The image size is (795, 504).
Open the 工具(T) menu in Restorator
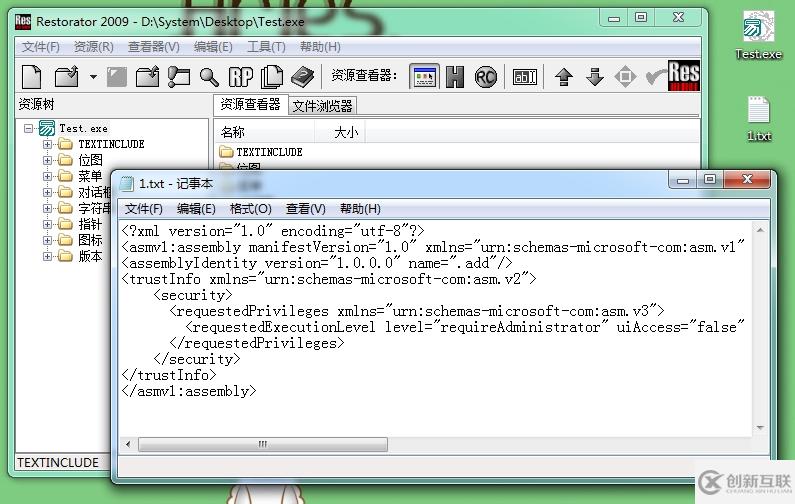(x=266, y=47)
